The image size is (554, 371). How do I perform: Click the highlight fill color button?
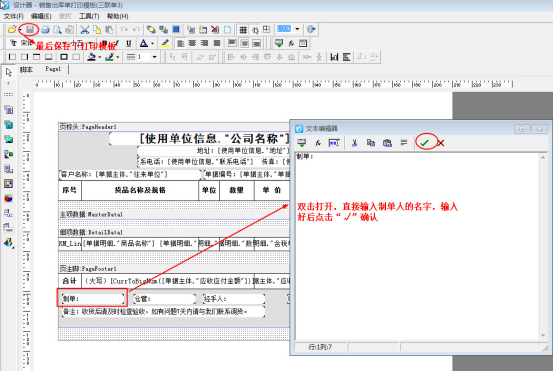[x=165, y=43]
